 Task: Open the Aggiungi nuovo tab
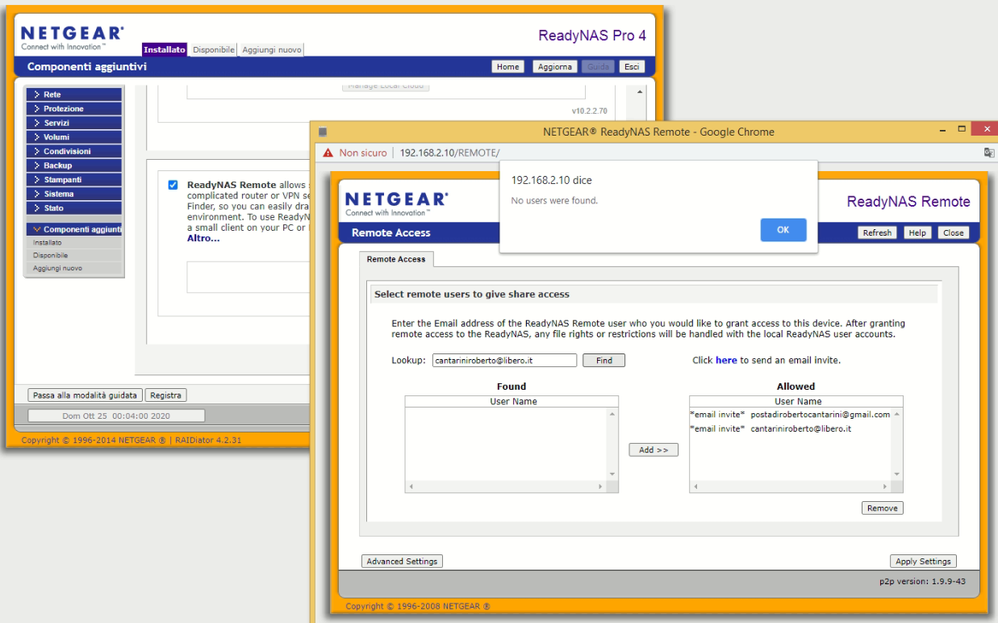point(272,50)
